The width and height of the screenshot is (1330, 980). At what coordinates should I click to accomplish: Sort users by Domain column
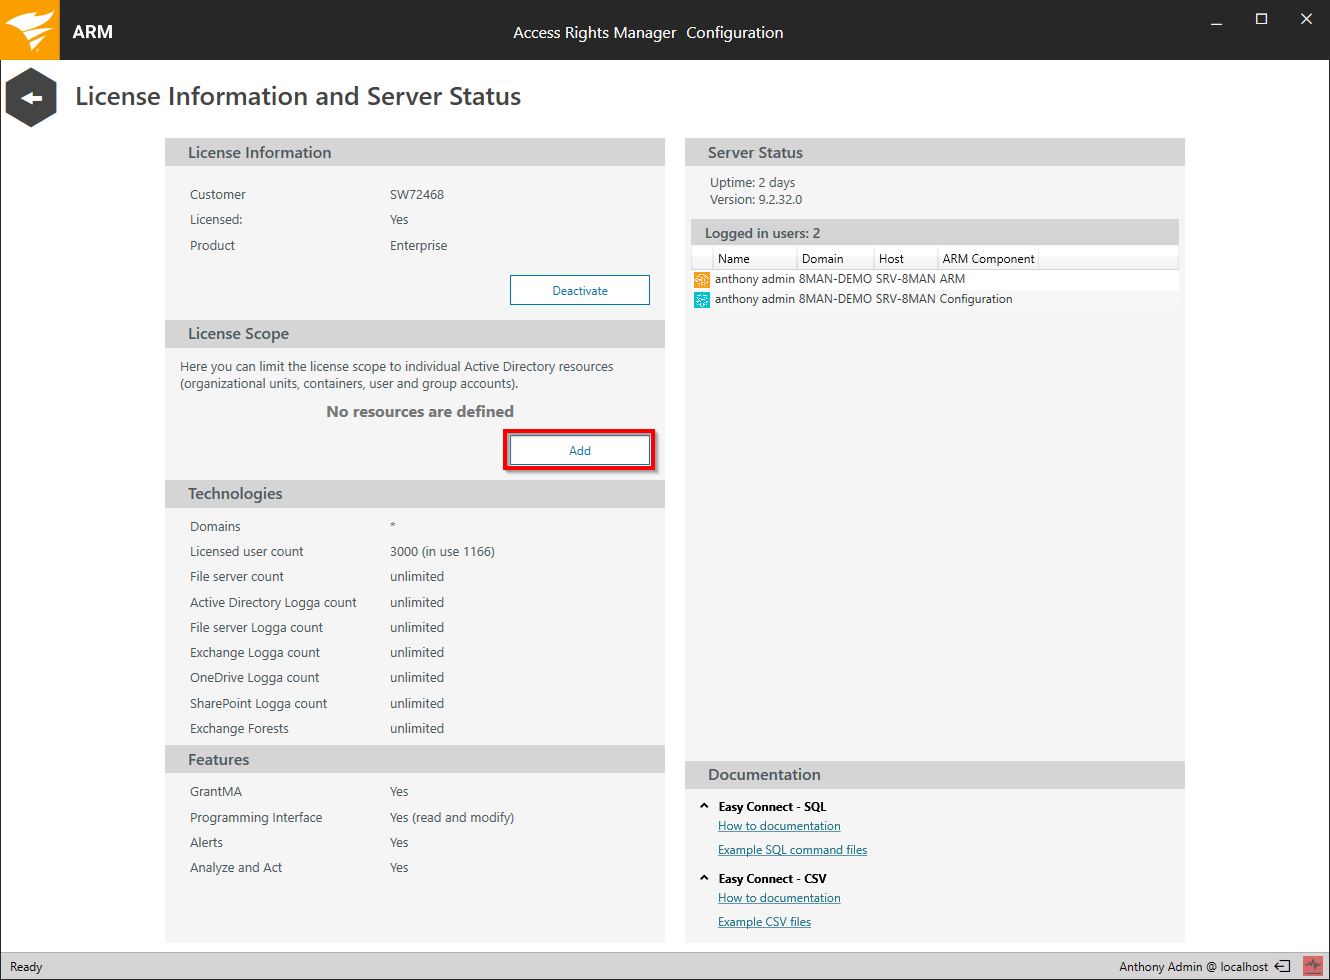pyautogui.click(x=835, y=258)
